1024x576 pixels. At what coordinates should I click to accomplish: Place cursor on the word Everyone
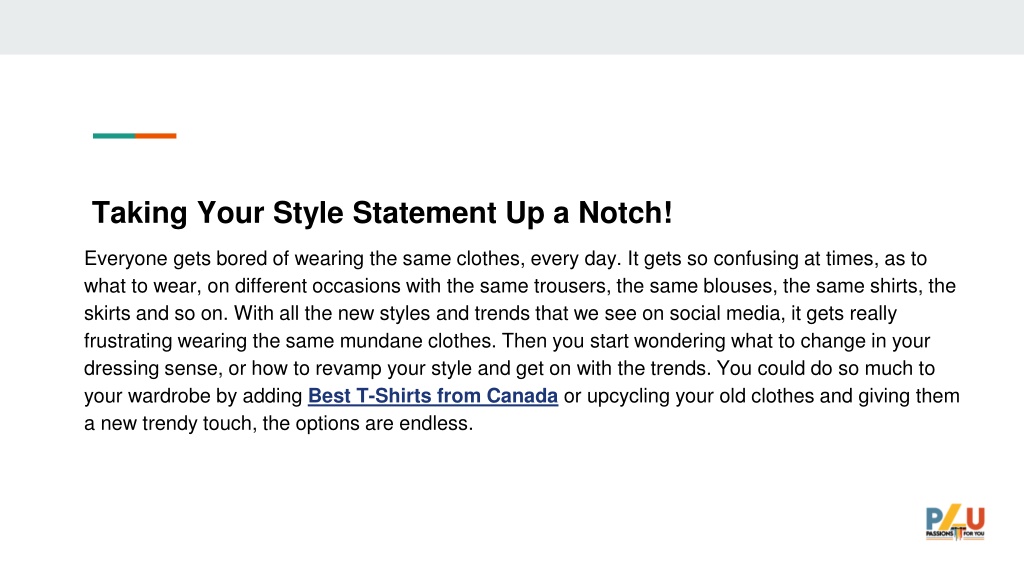(x=125, y=259)
